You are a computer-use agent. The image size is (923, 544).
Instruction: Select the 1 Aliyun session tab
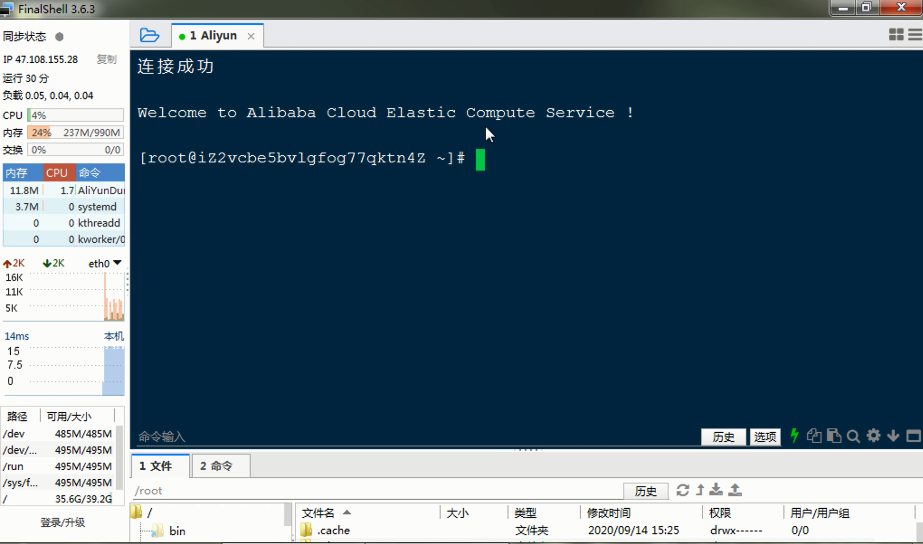pos(213,35)
